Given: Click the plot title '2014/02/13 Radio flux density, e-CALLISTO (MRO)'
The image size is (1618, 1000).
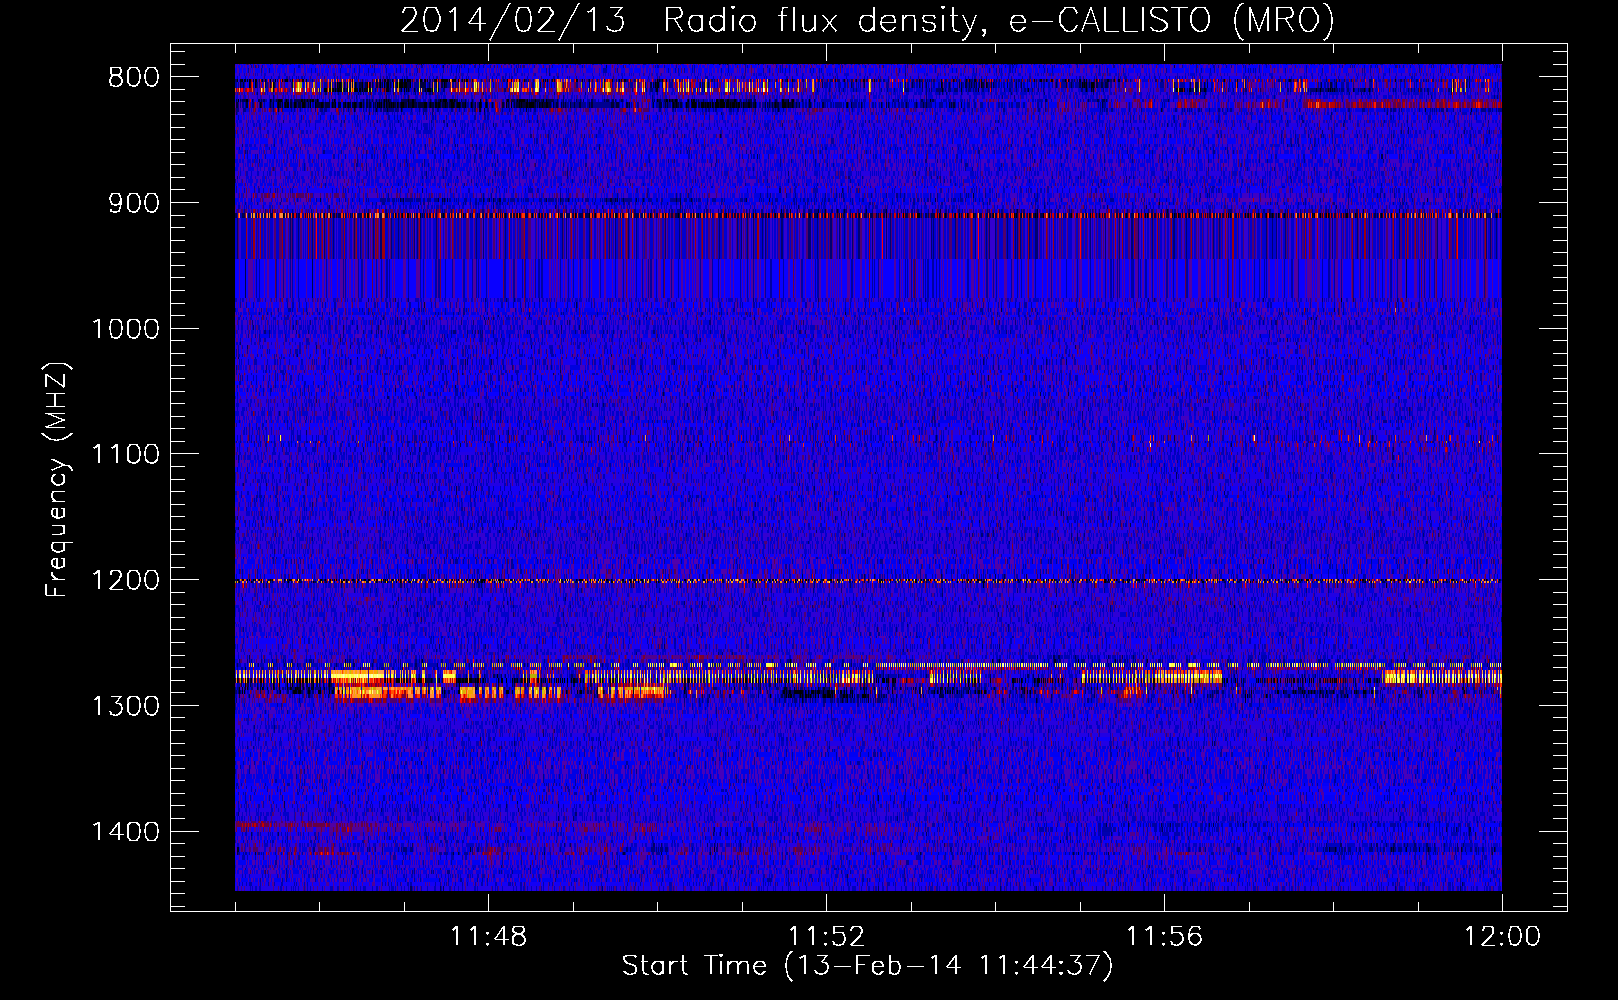Looking at the screenshot, I should (x=867, y=21).
